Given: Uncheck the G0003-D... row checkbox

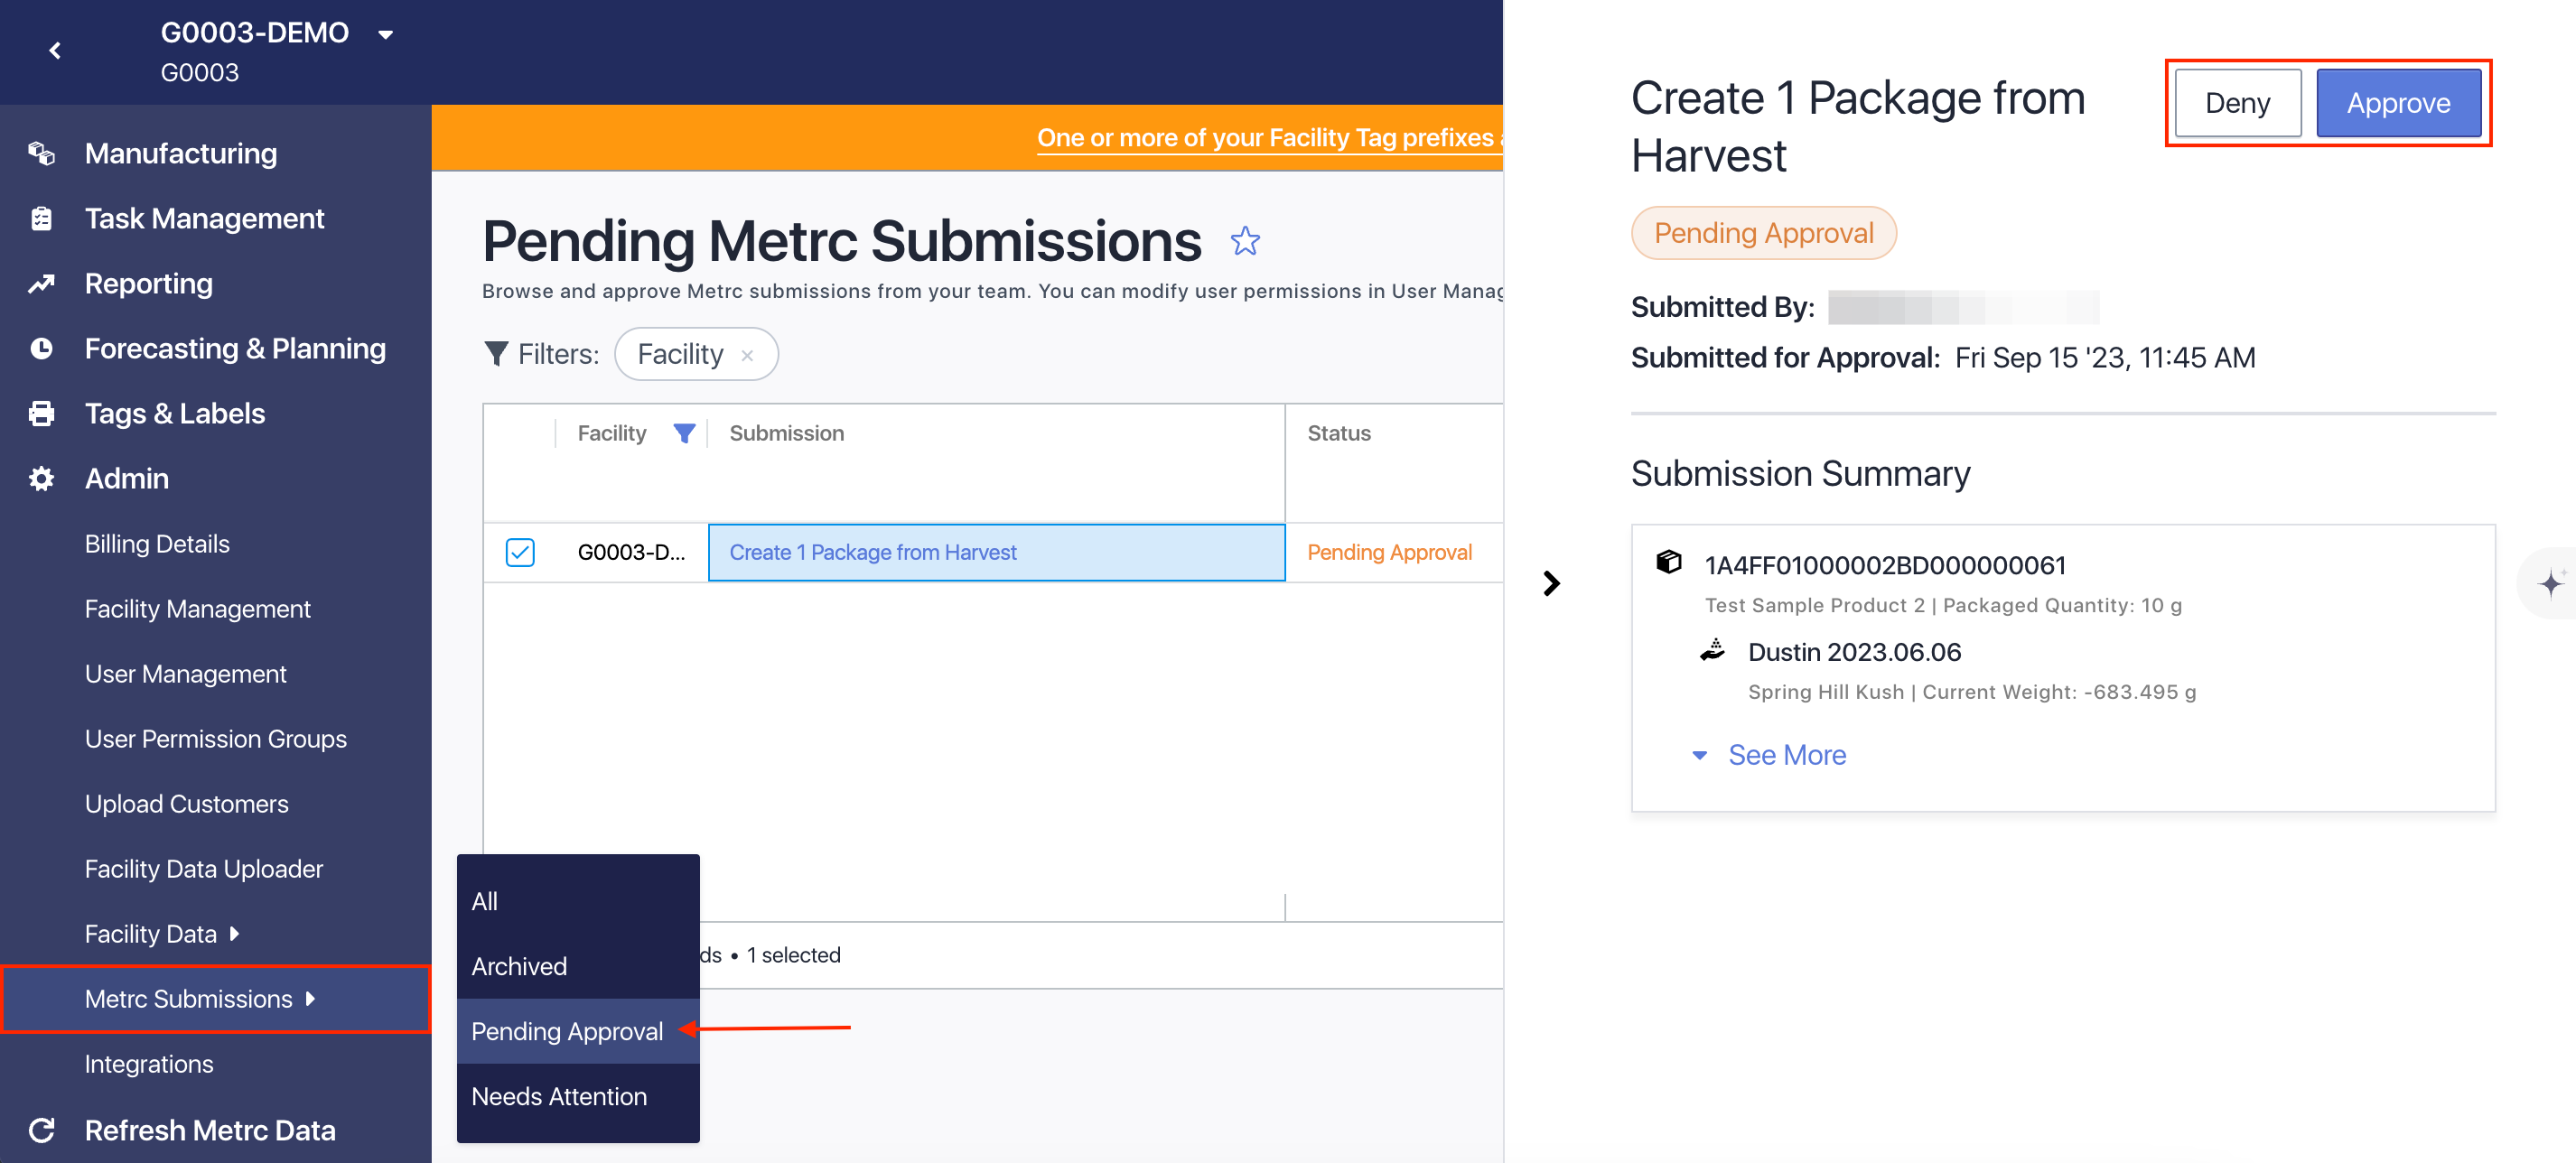Looking at the screenshot, I should [x=520, y=552].
